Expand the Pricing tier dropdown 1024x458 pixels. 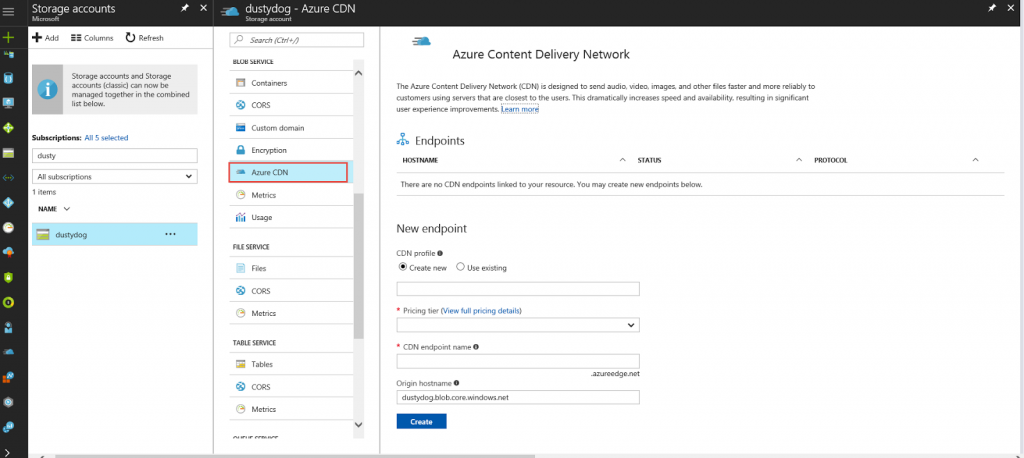click(x=518, y=325)
